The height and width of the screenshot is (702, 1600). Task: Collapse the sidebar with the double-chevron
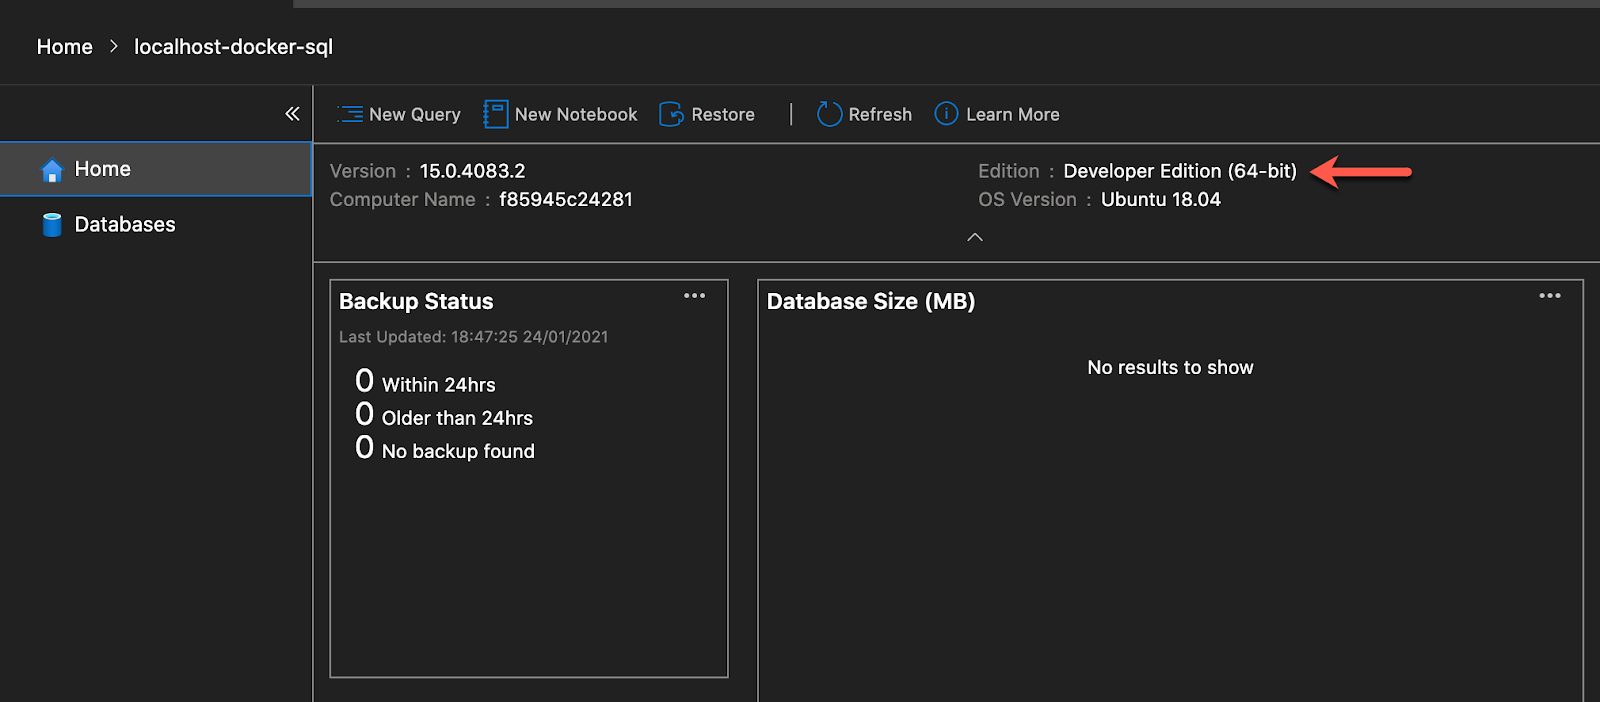292,114
